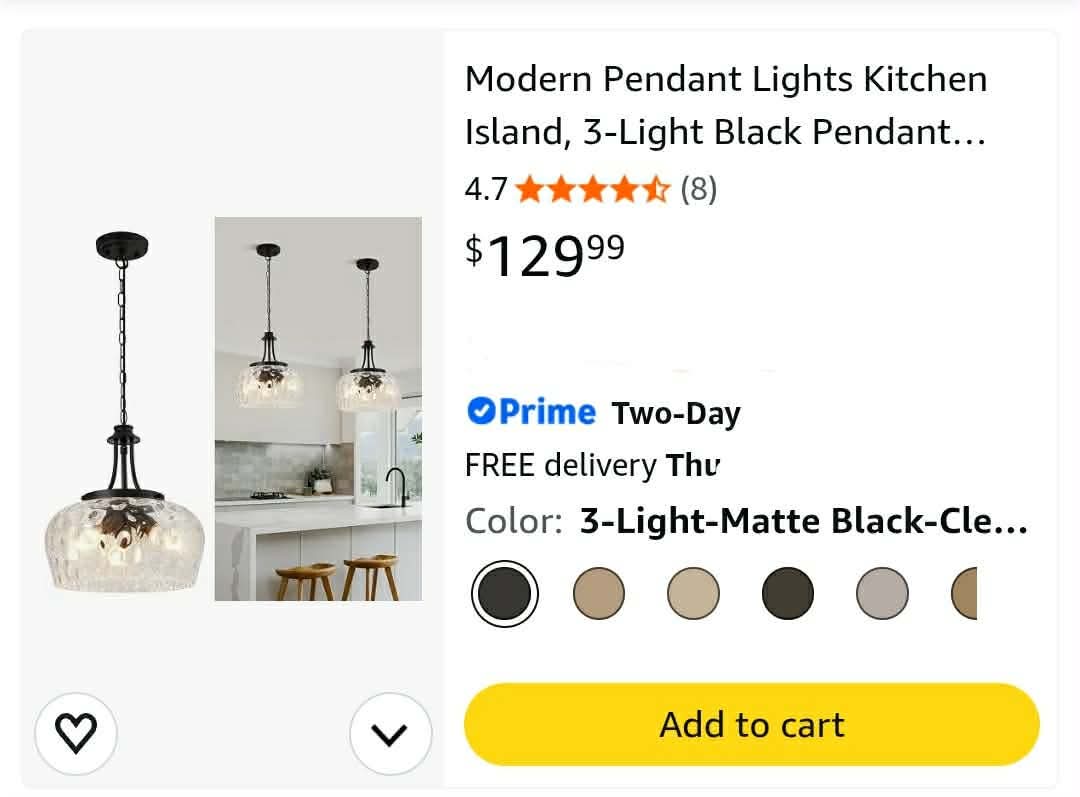
Task: Choose the tan brown color swatch
Action: (599, 594)
